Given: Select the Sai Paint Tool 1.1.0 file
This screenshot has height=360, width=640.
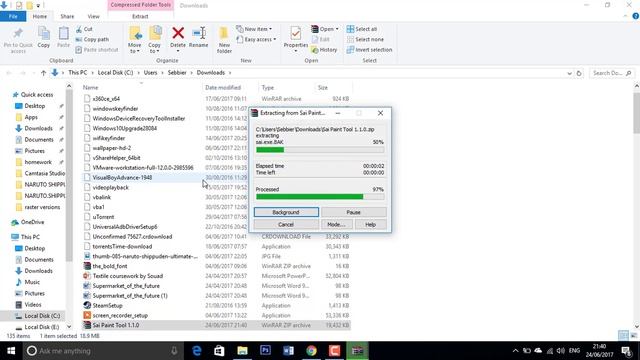Looking at the screenshot, I should (116, 325).
